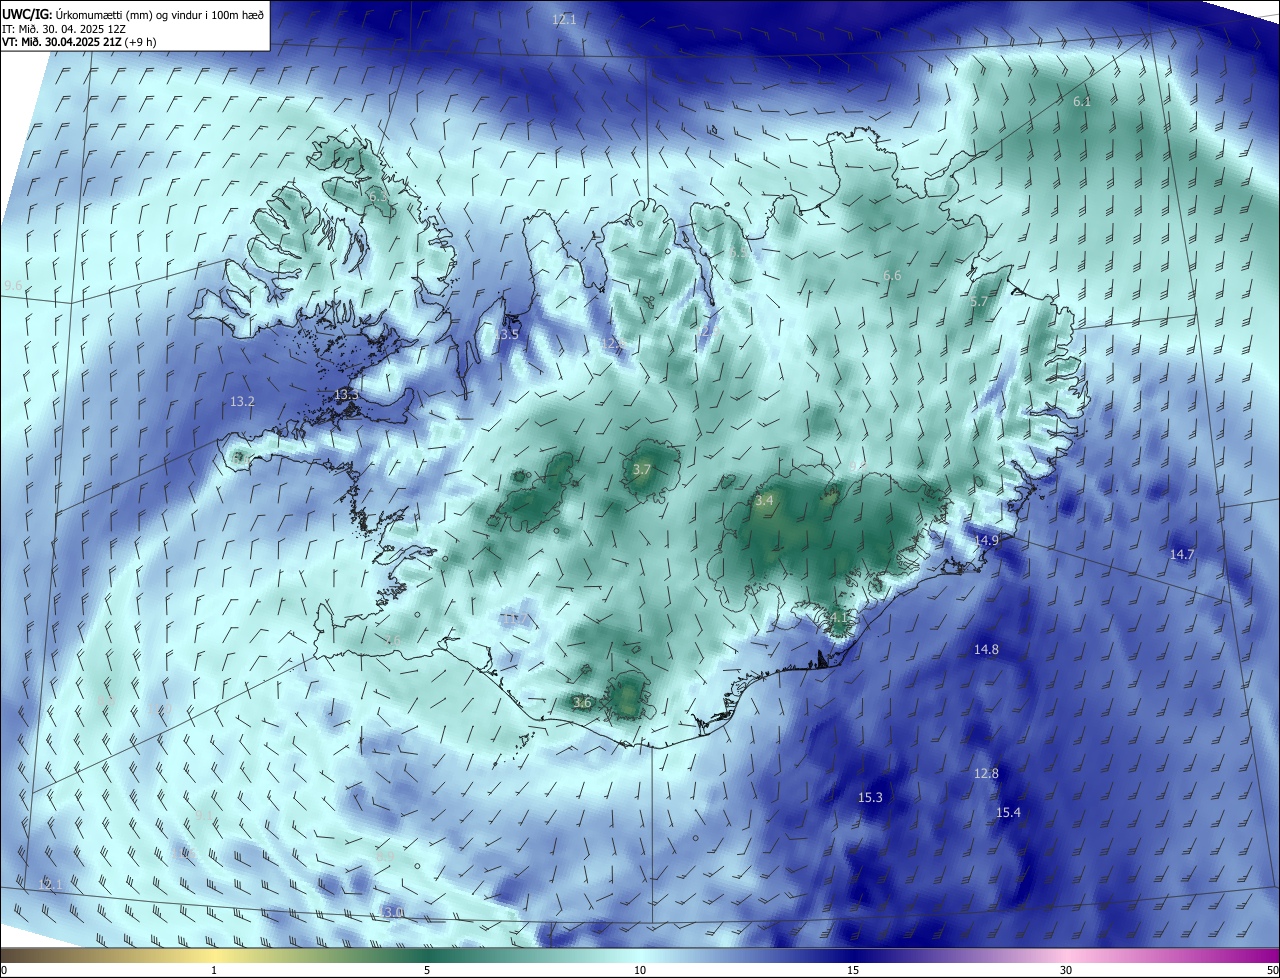Click the 1 tick on the color scale
Screen dimensions: 1280x978
pyautogui.click(x=214, y=970)
